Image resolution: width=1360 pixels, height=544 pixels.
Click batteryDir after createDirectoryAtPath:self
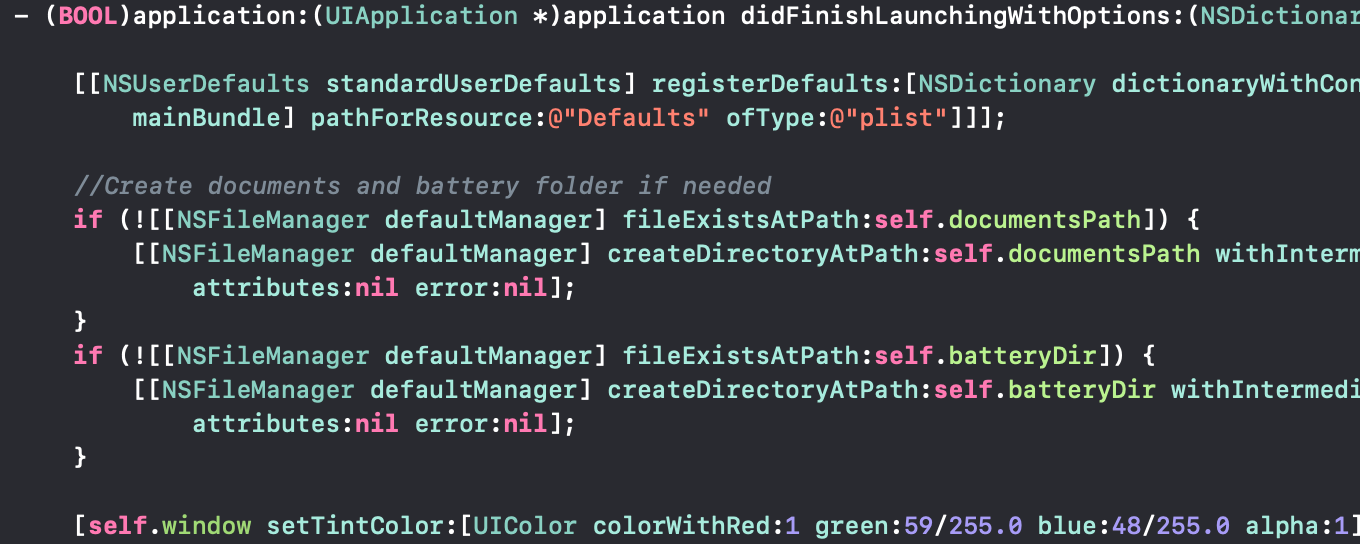pos(1082,389)
